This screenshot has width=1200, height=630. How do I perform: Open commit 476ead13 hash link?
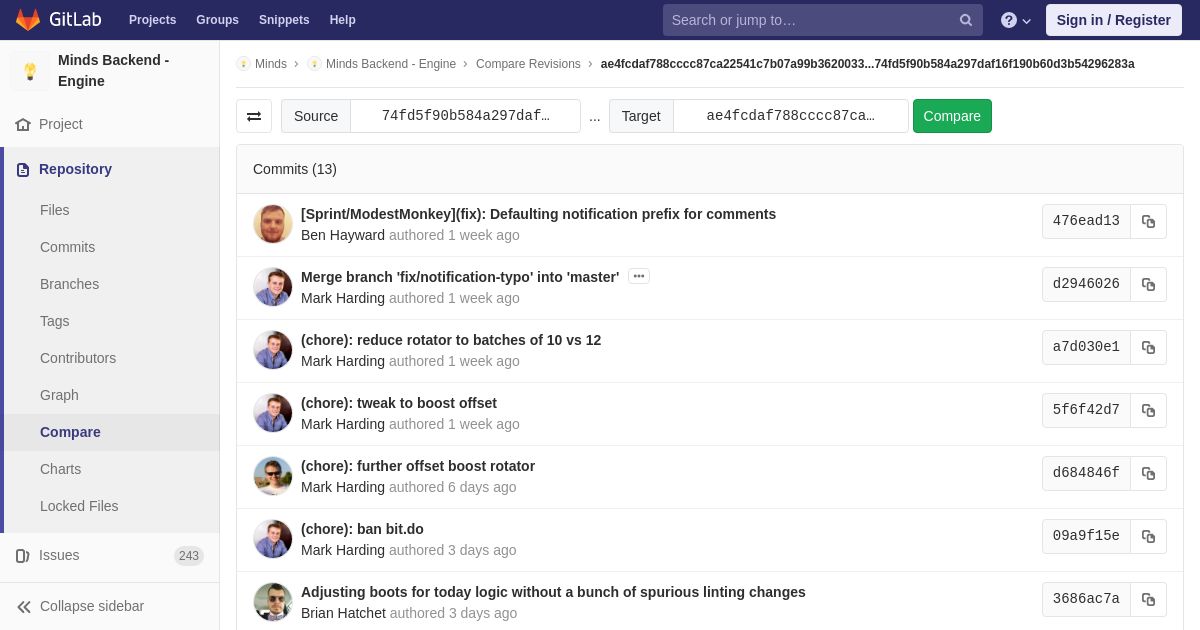point(1086,222)
